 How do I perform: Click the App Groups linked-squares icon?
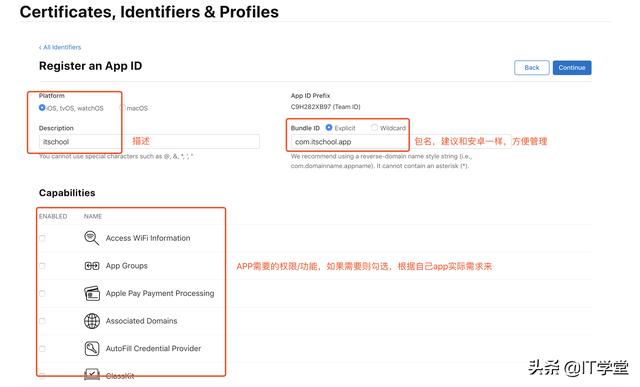(92, 266)
